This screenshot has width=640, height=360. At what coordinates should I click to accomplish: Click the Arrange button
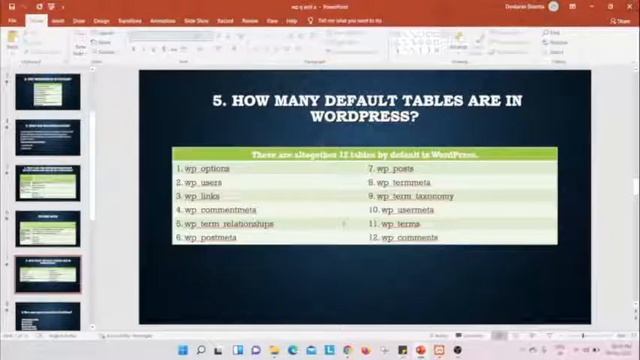[458, 42]
